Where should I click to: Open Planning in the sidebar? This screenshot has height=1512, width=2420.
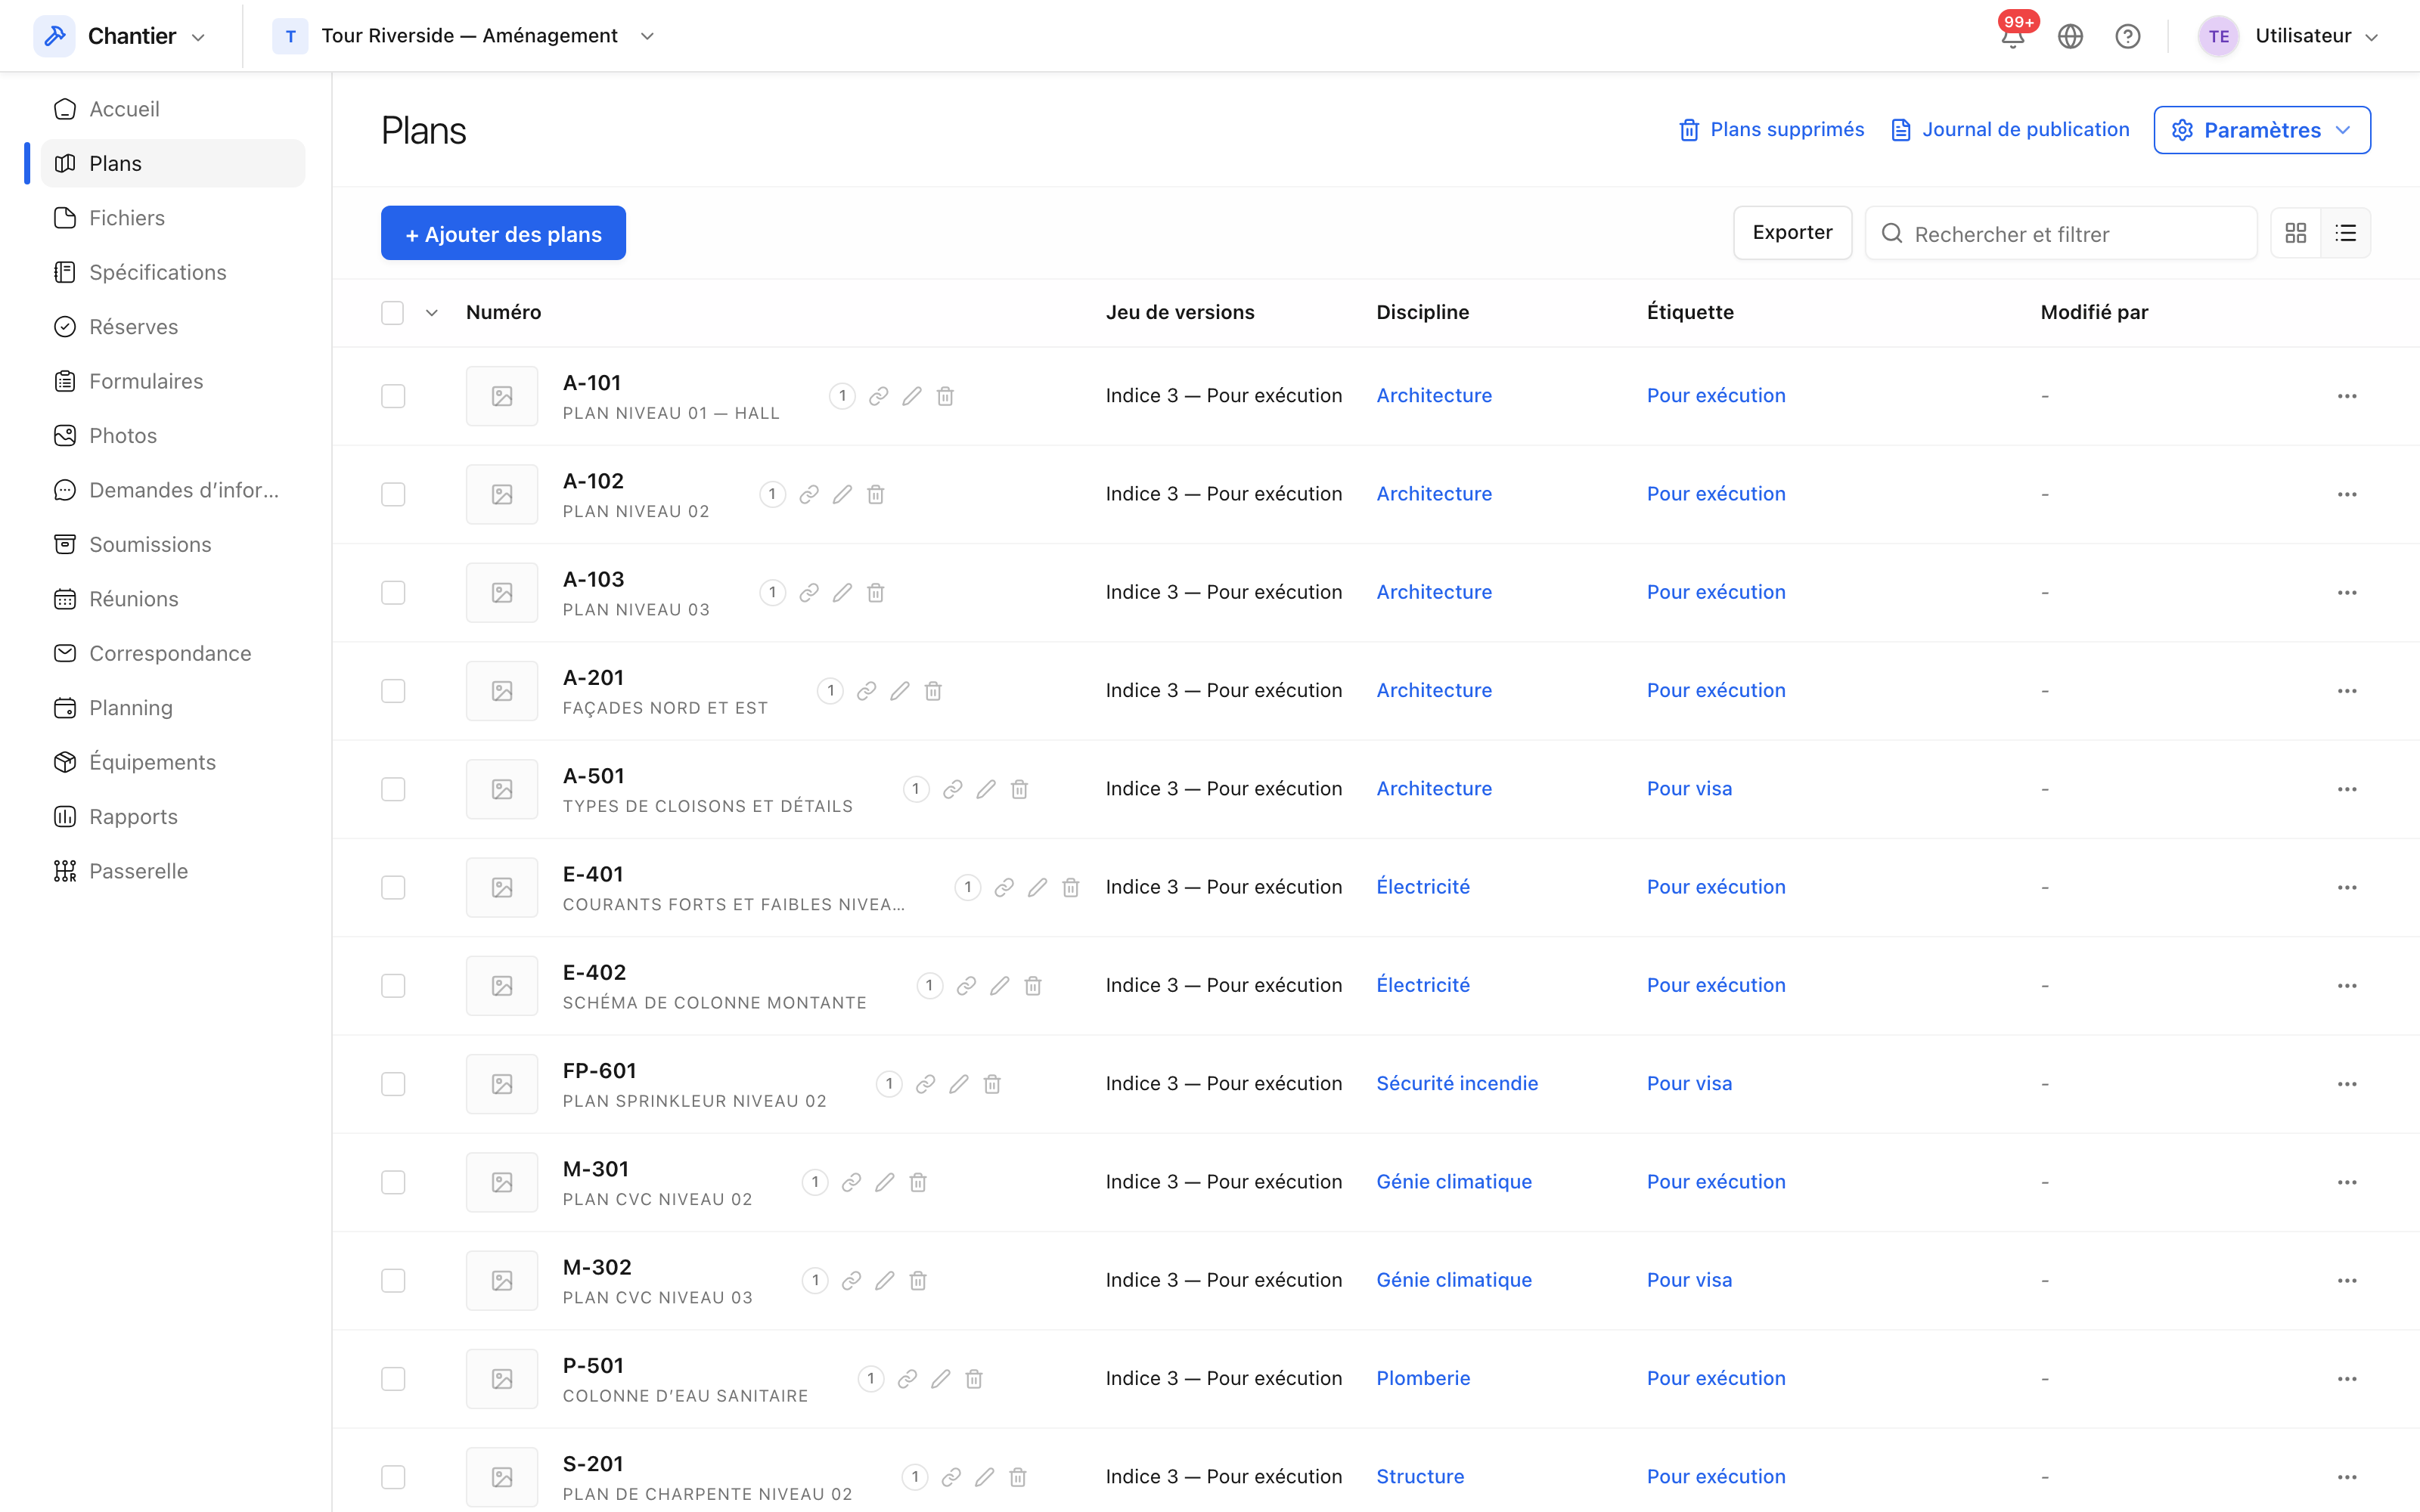click(x=172, y=708)
